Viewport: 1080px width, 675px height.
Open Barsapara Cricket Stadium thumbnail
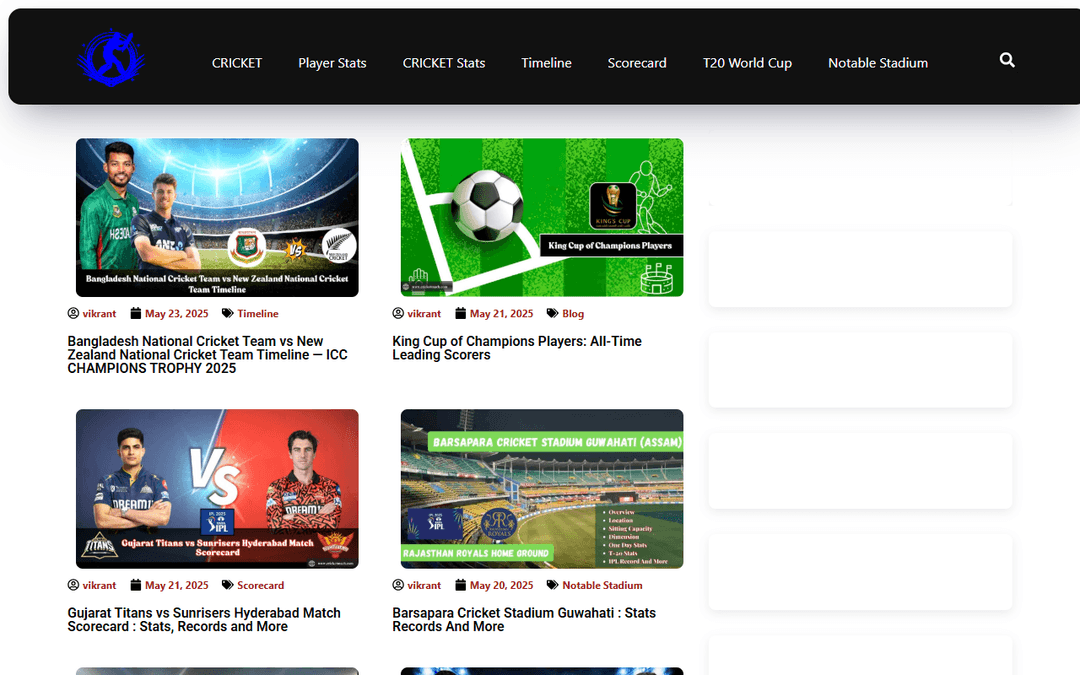pos(542,489)
